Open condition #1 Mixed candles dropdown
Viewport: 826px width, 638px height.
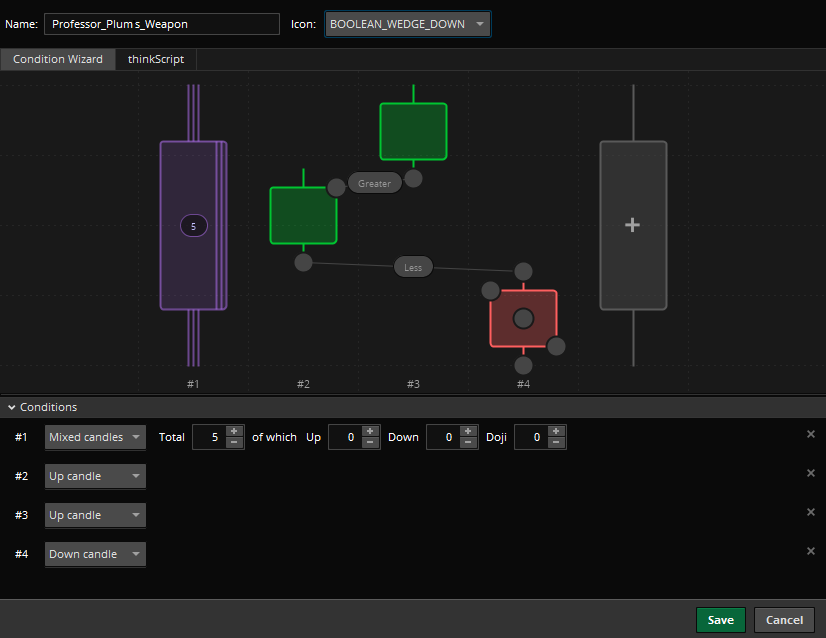(x=95, y=437)
